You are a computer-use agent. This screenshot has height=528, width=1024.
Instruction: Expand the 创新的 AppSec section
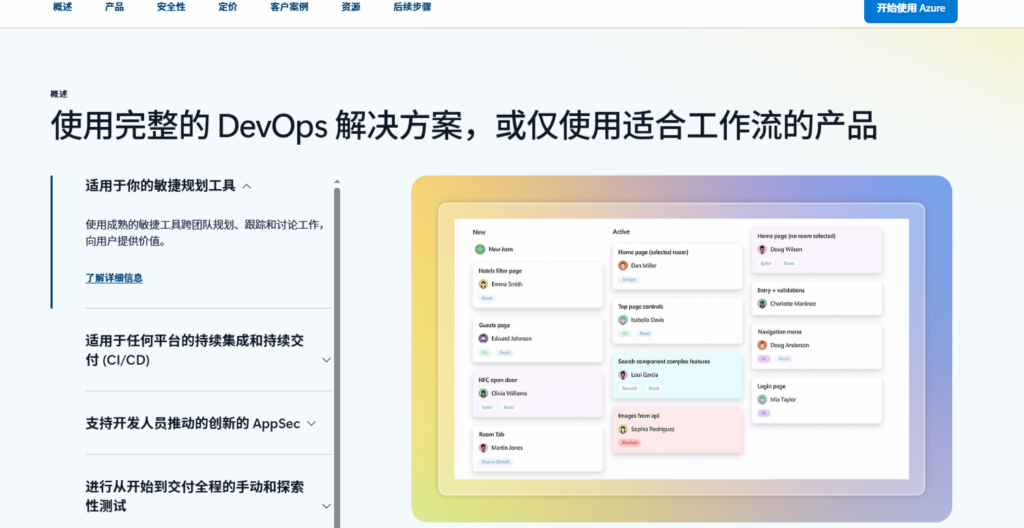(201, 423)
